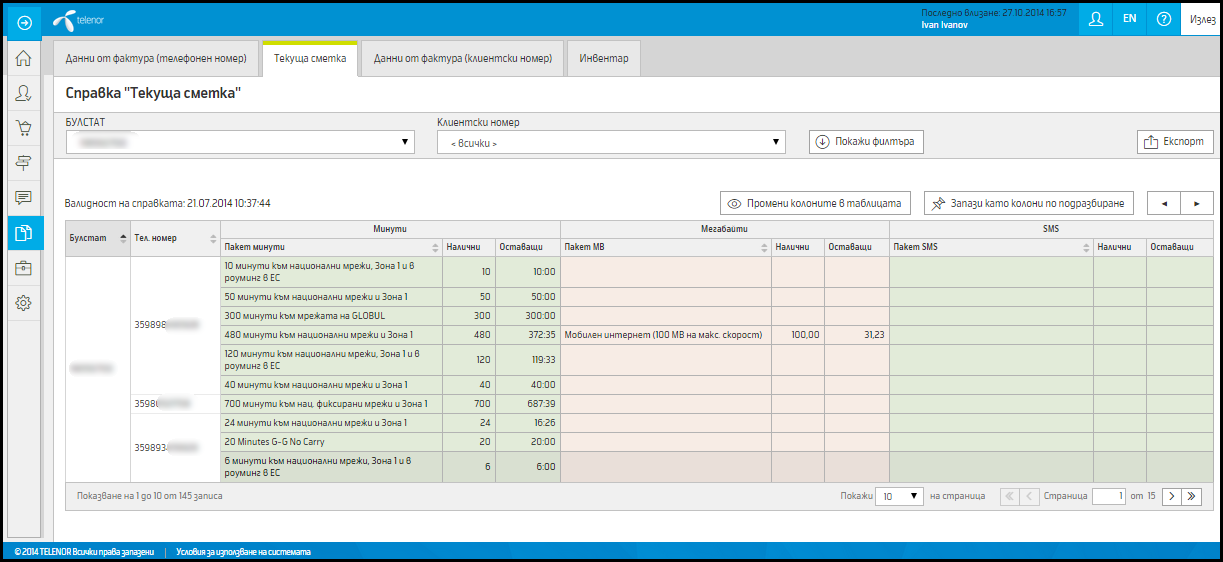Click the left arrow column navigation button

[x=1164, y=204]
